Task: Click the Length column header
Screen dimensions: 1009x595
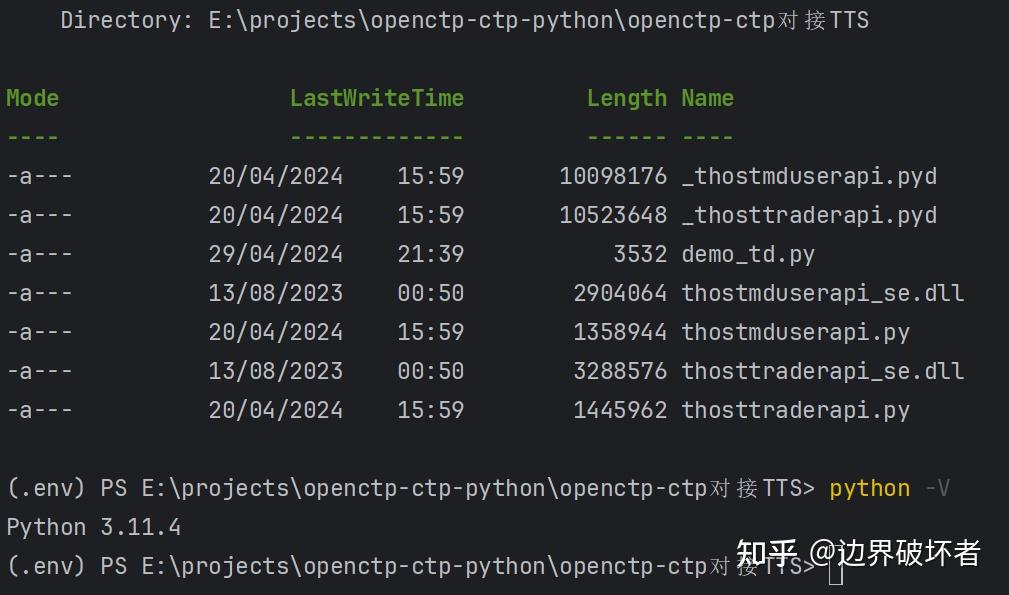Action: pyautogui.click(x=627, y=97)
